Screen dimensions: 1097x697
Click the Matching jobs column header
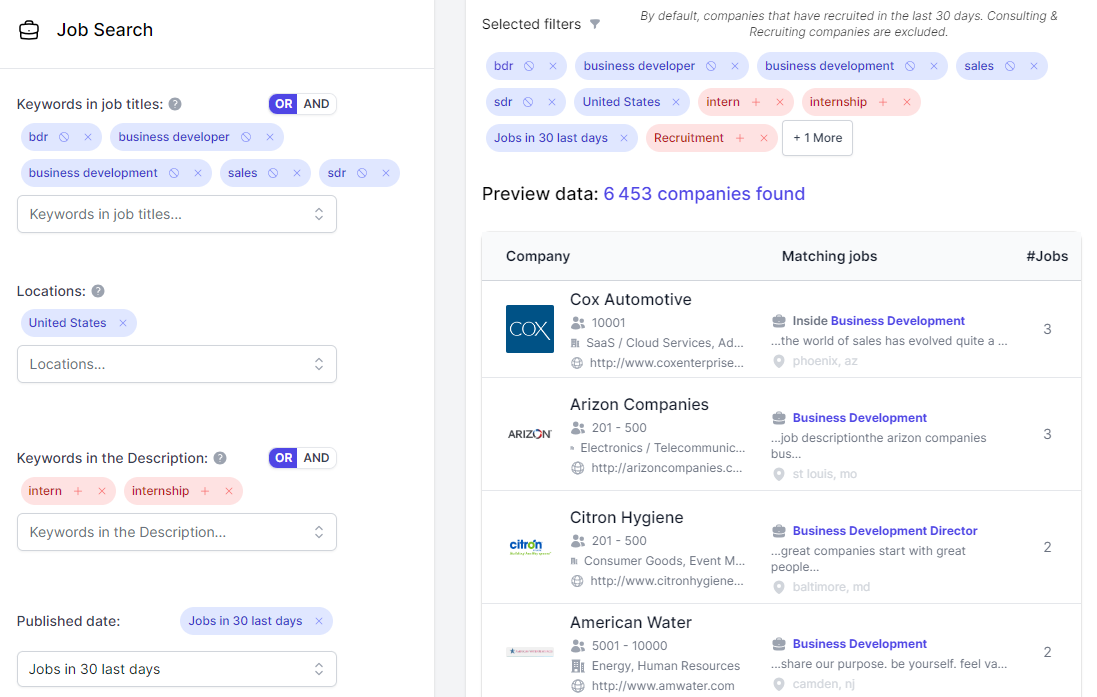(829, 256)
